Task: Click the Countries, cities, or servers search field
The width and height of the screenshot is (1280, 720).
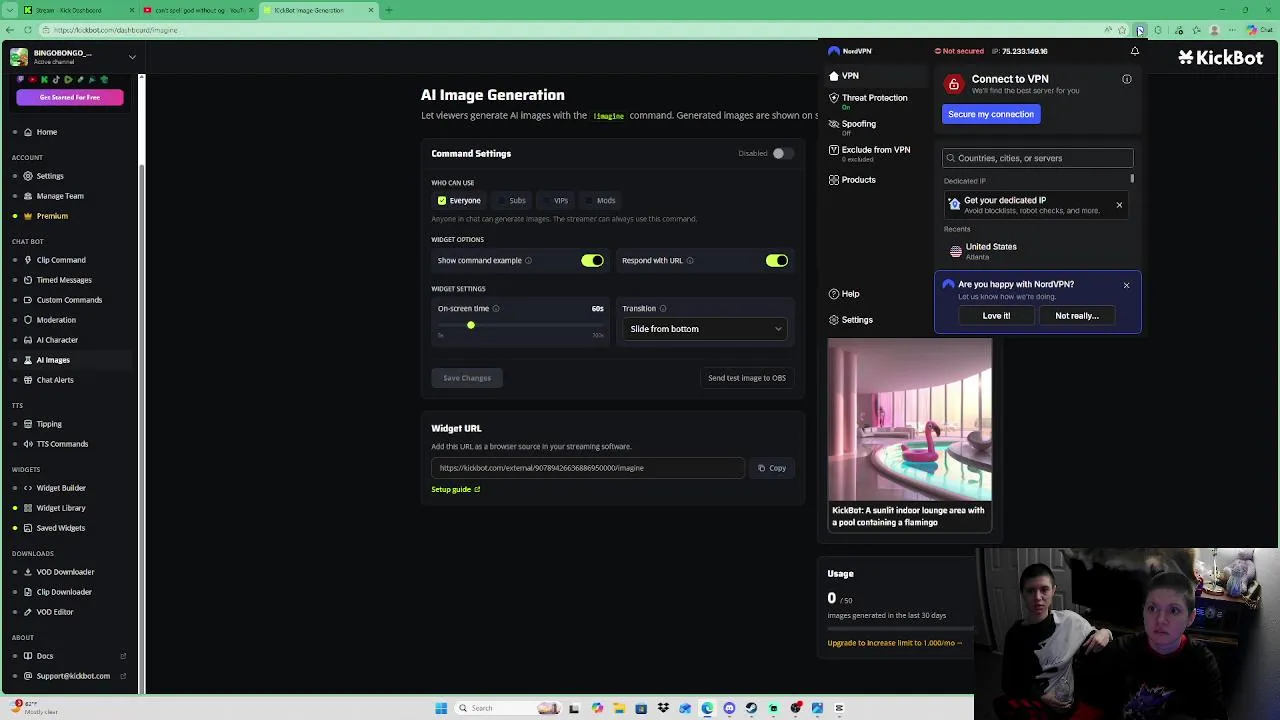Action: tap(1038, 158)
